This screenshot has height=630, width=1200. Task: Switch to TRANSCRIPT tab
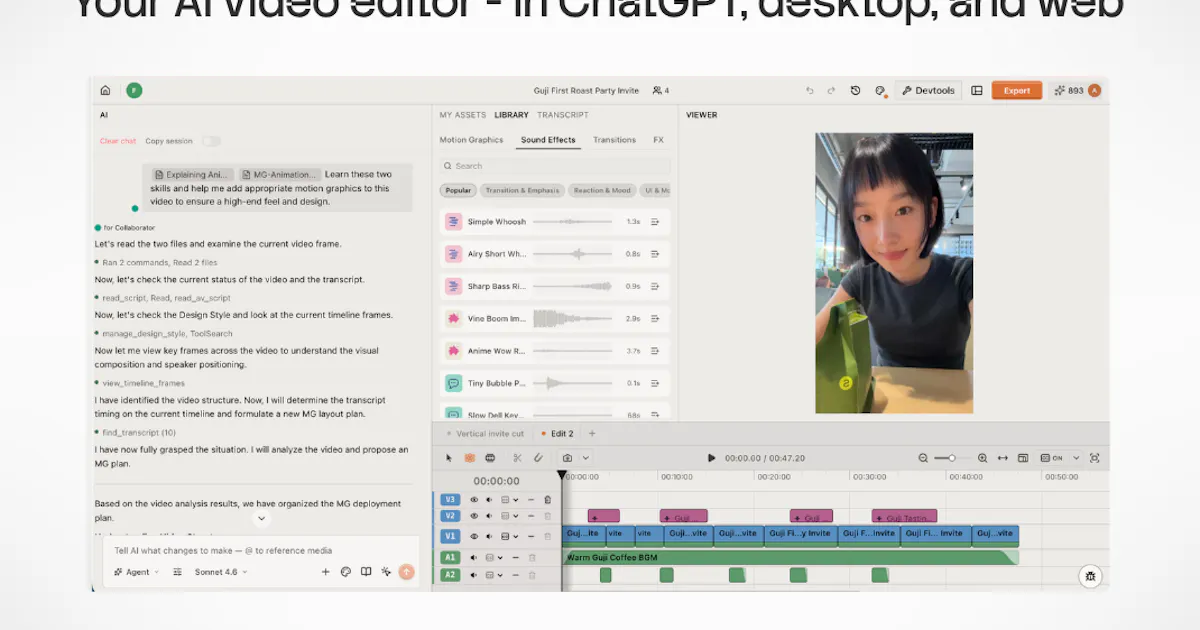[x=563, y=115]
